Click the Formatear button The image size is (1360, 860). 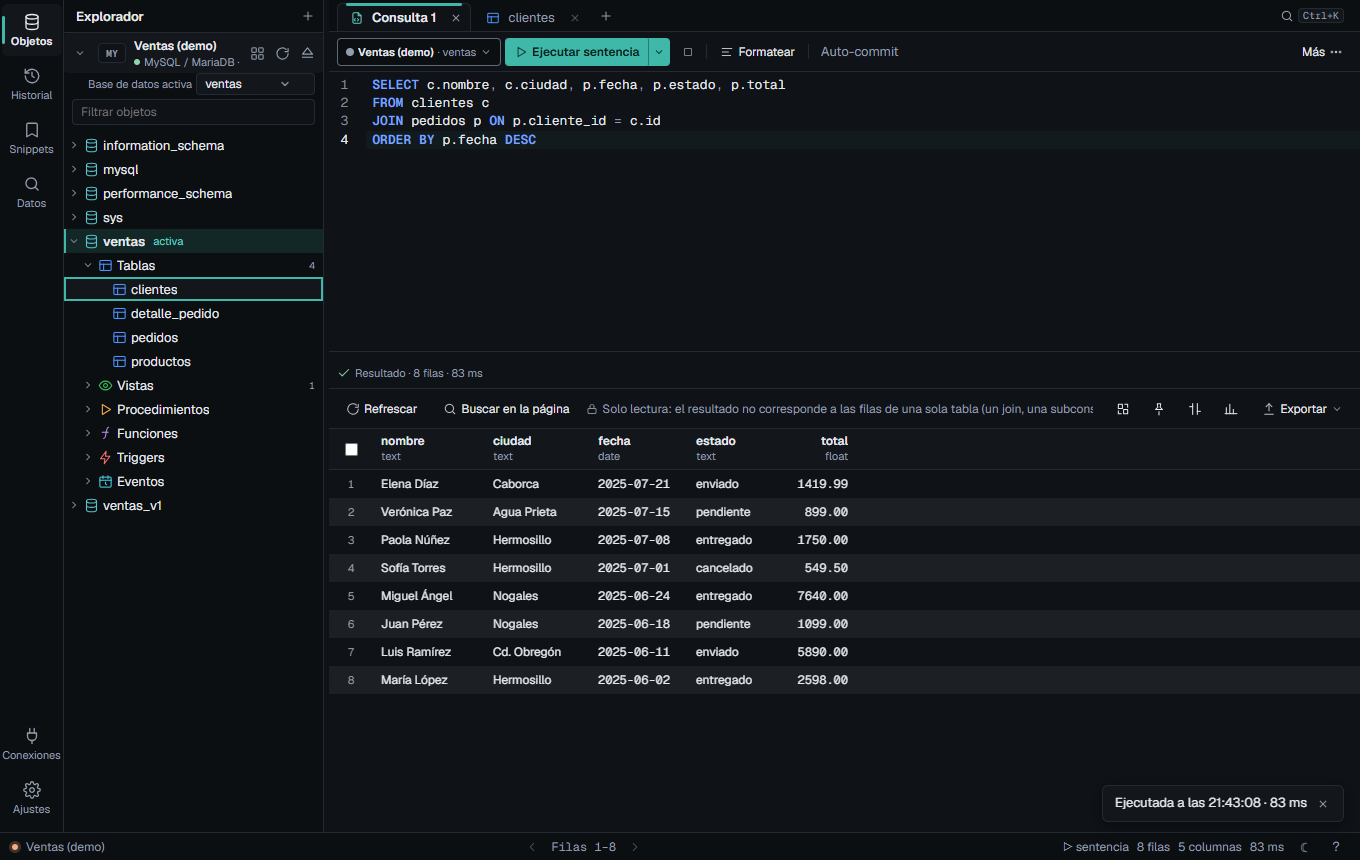click(x=757, y=52)
